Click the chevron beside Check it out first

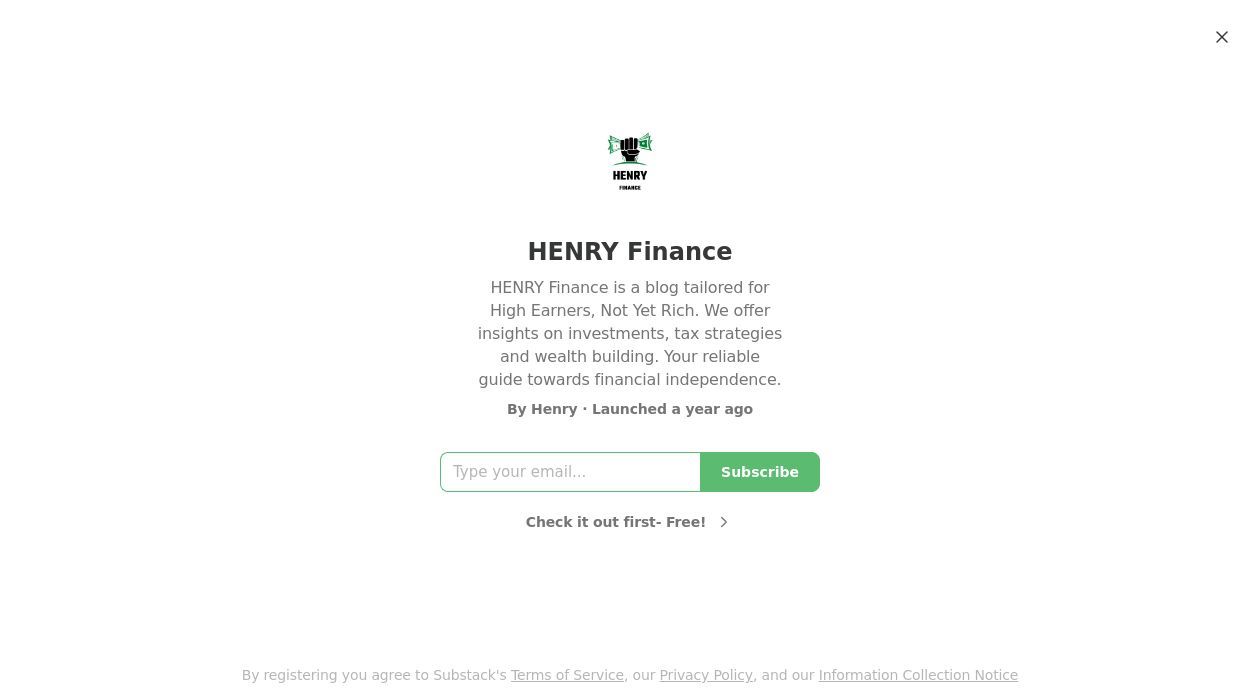point(724,522)
